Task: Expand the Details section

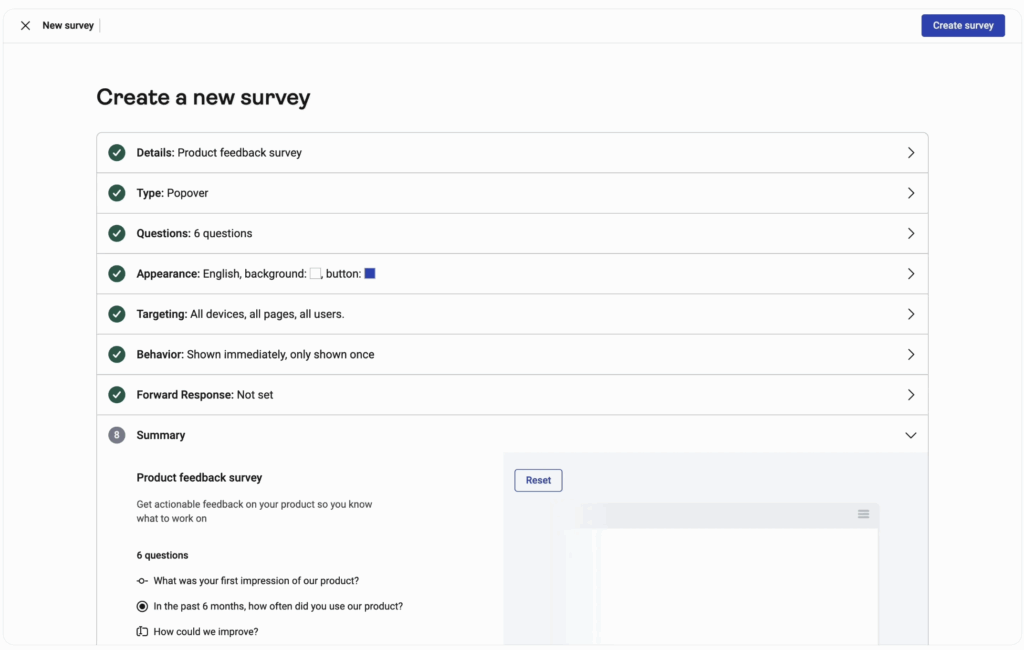Action: (x=911, y=152)
